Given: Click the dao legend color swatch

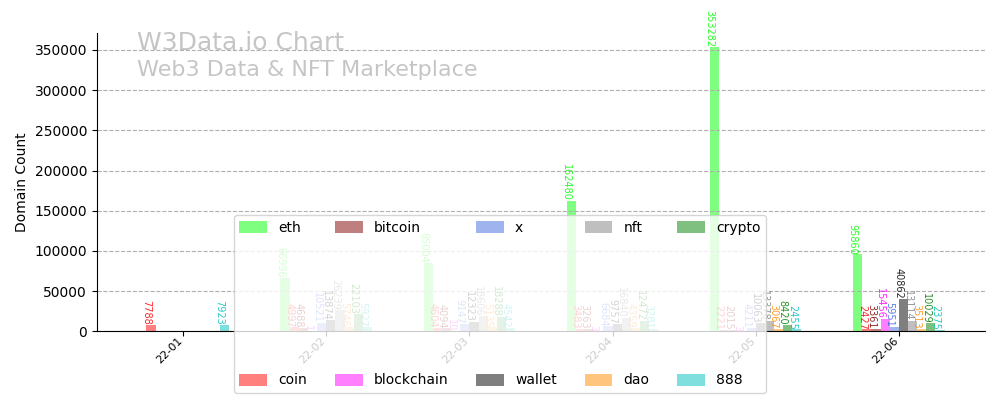Looking at the screenshot, I should click(599, 380).
